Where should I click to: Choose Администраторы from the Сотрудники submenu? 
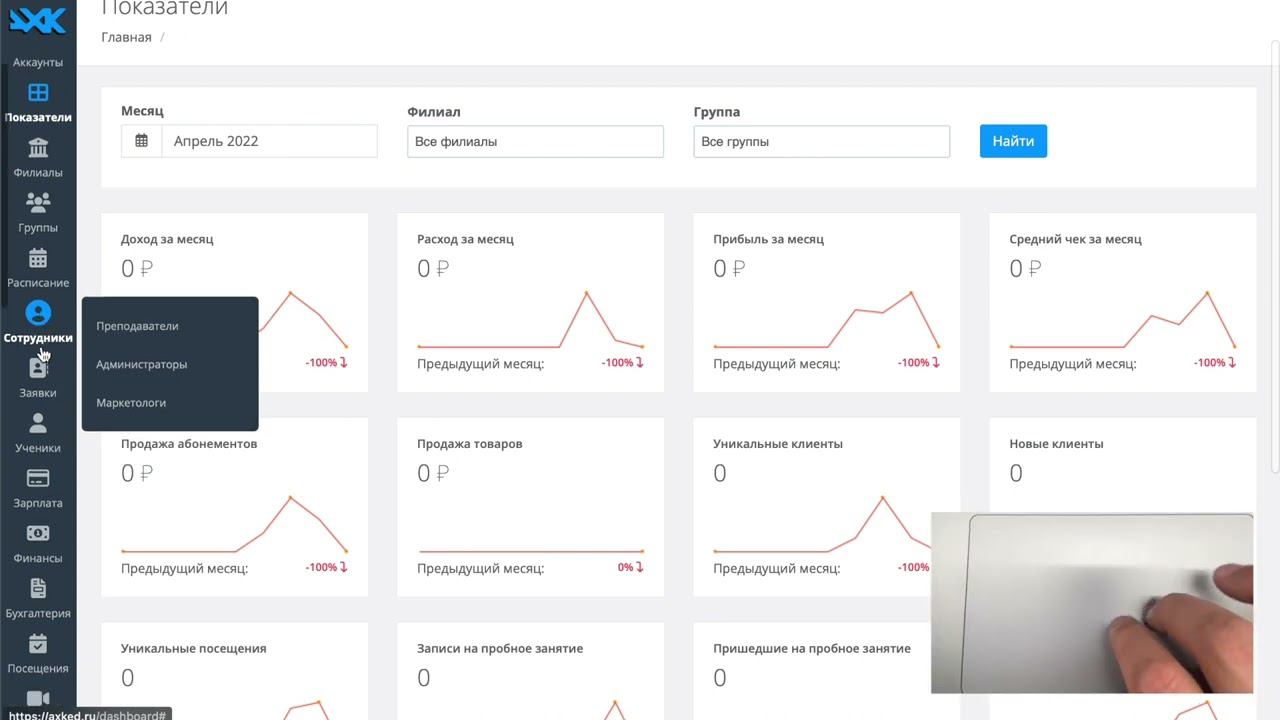coord(142,364)
